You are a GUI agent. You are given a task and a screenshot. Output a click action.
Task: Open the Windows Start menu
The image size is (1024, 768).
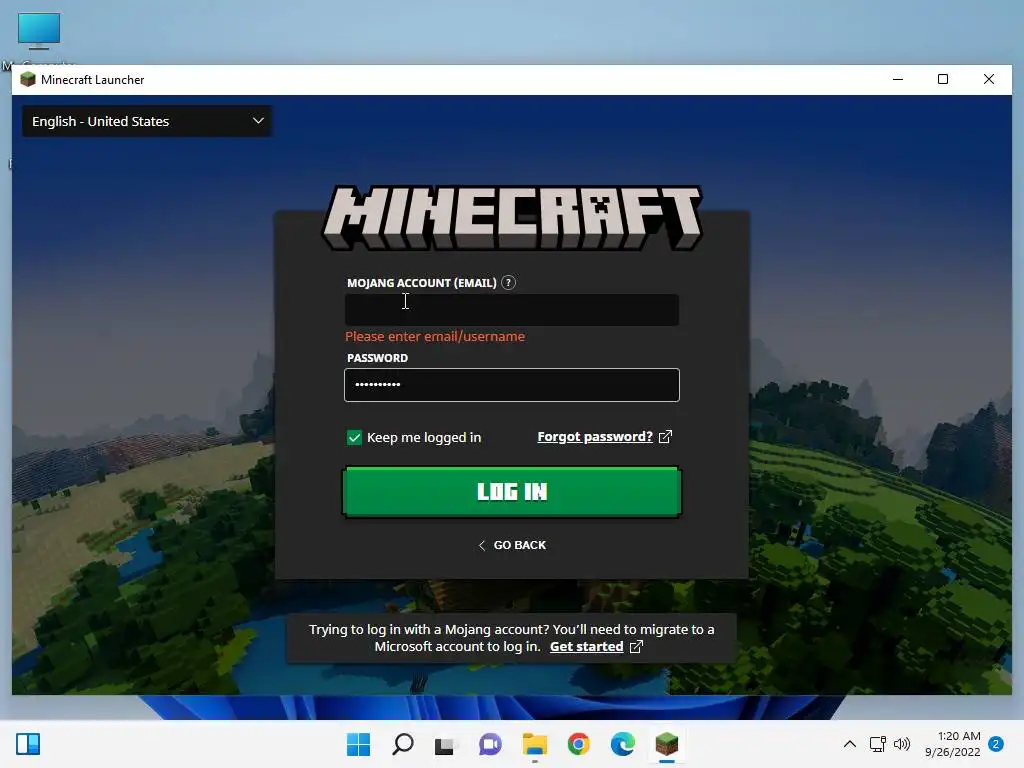(358, 744)
